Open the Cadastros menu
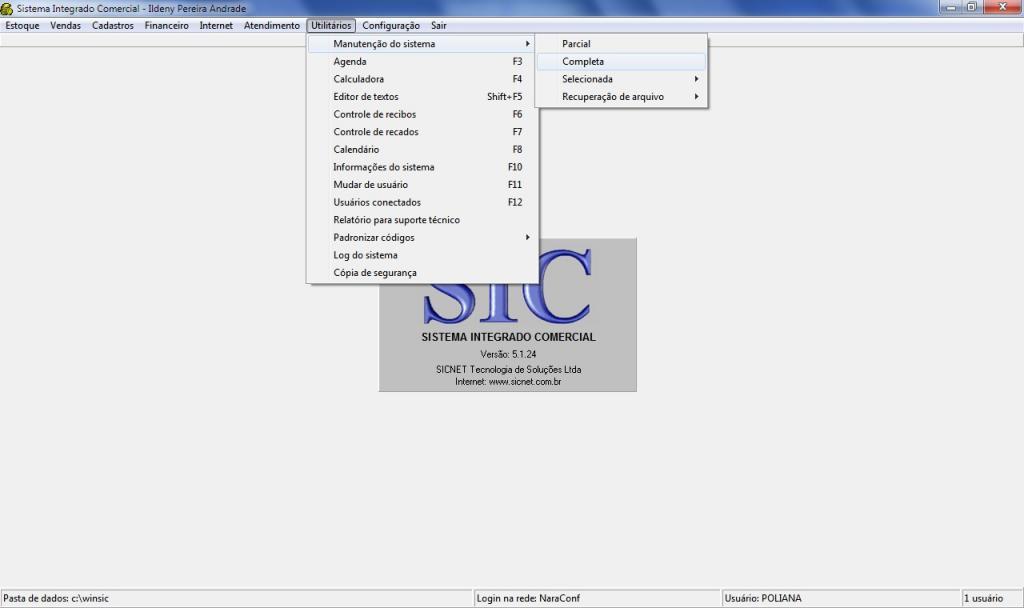 (112, 25)
